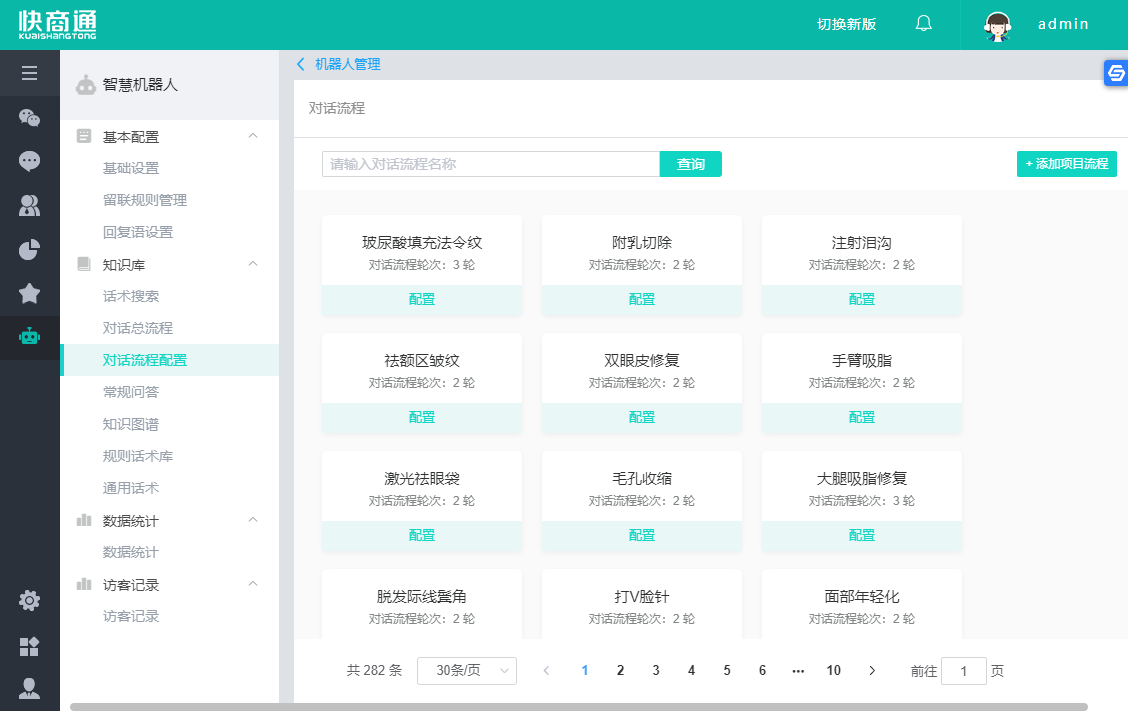This screenshot has height=711, width=1128.
Task: Open the 30条/页 page size dropdown
Action: (466, 670)
